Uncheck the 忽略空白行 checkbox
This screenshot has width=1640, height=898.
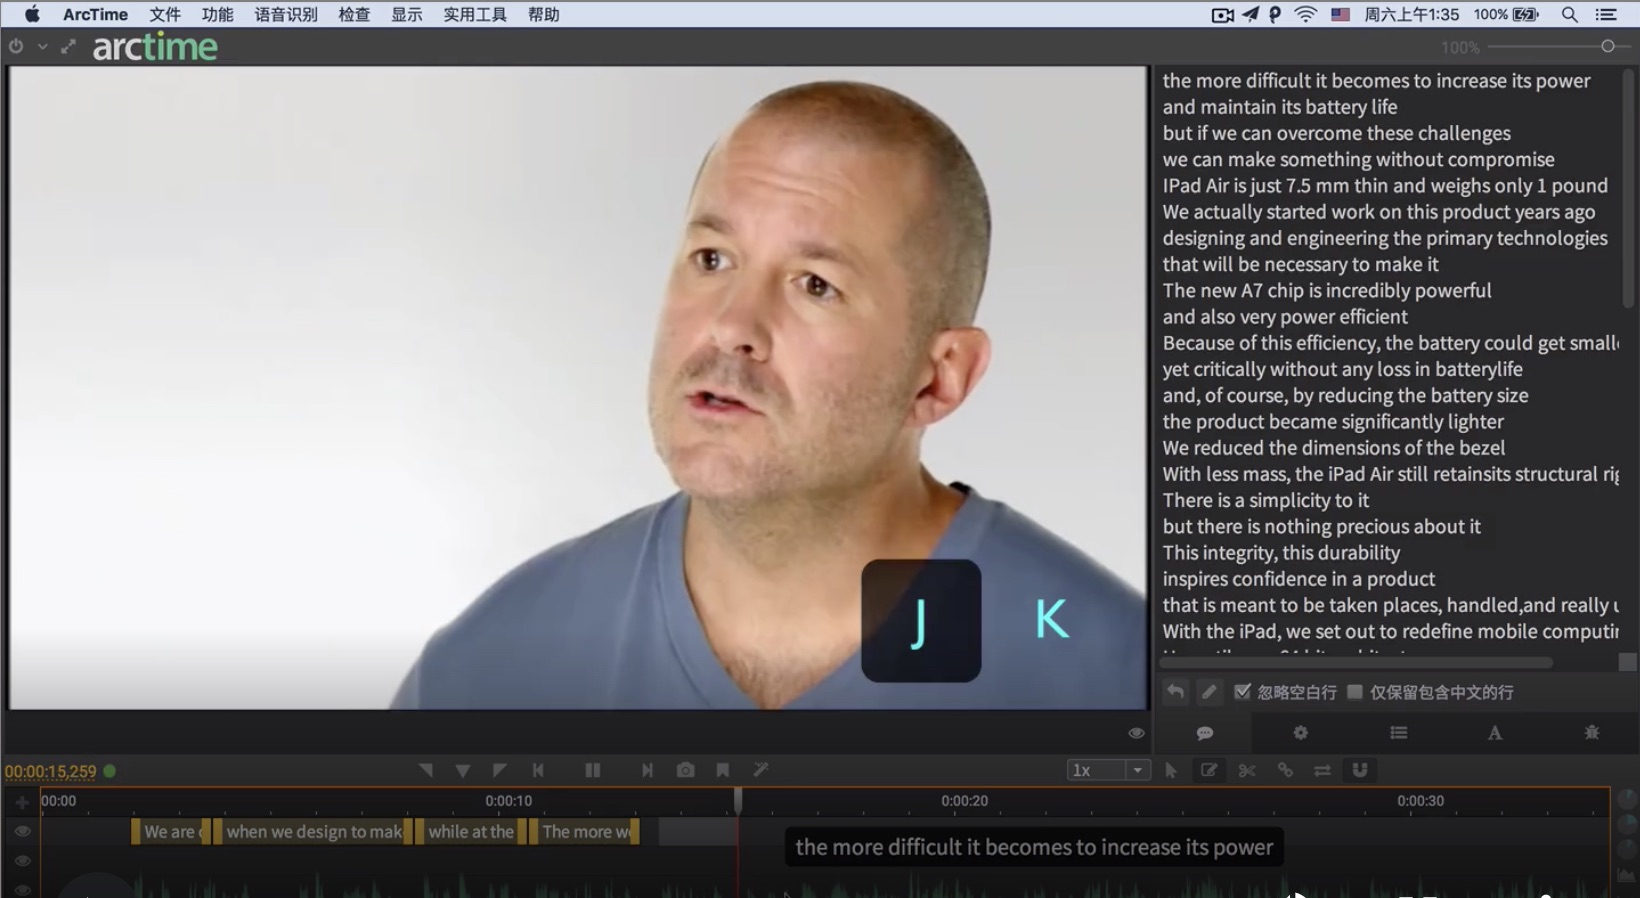click(1242, 692)
